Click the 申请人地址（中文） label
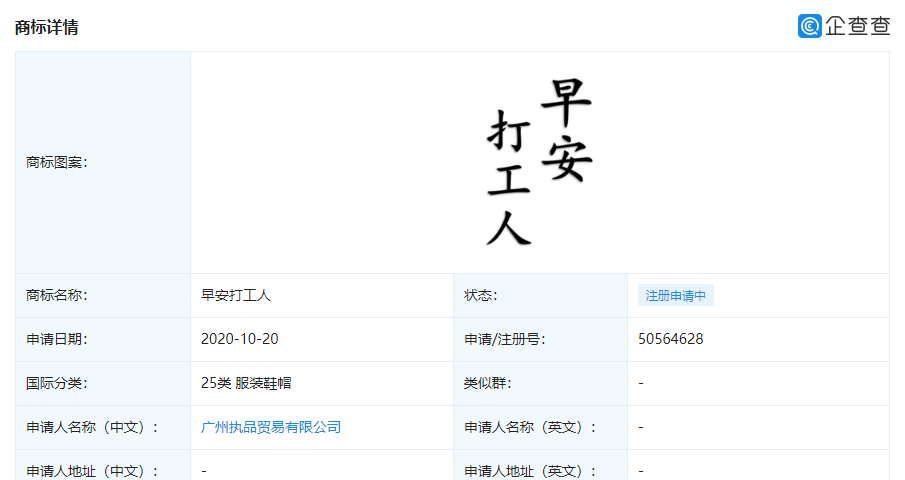The height and width of the screenshot is (480, 905). (x=92, y=470)
